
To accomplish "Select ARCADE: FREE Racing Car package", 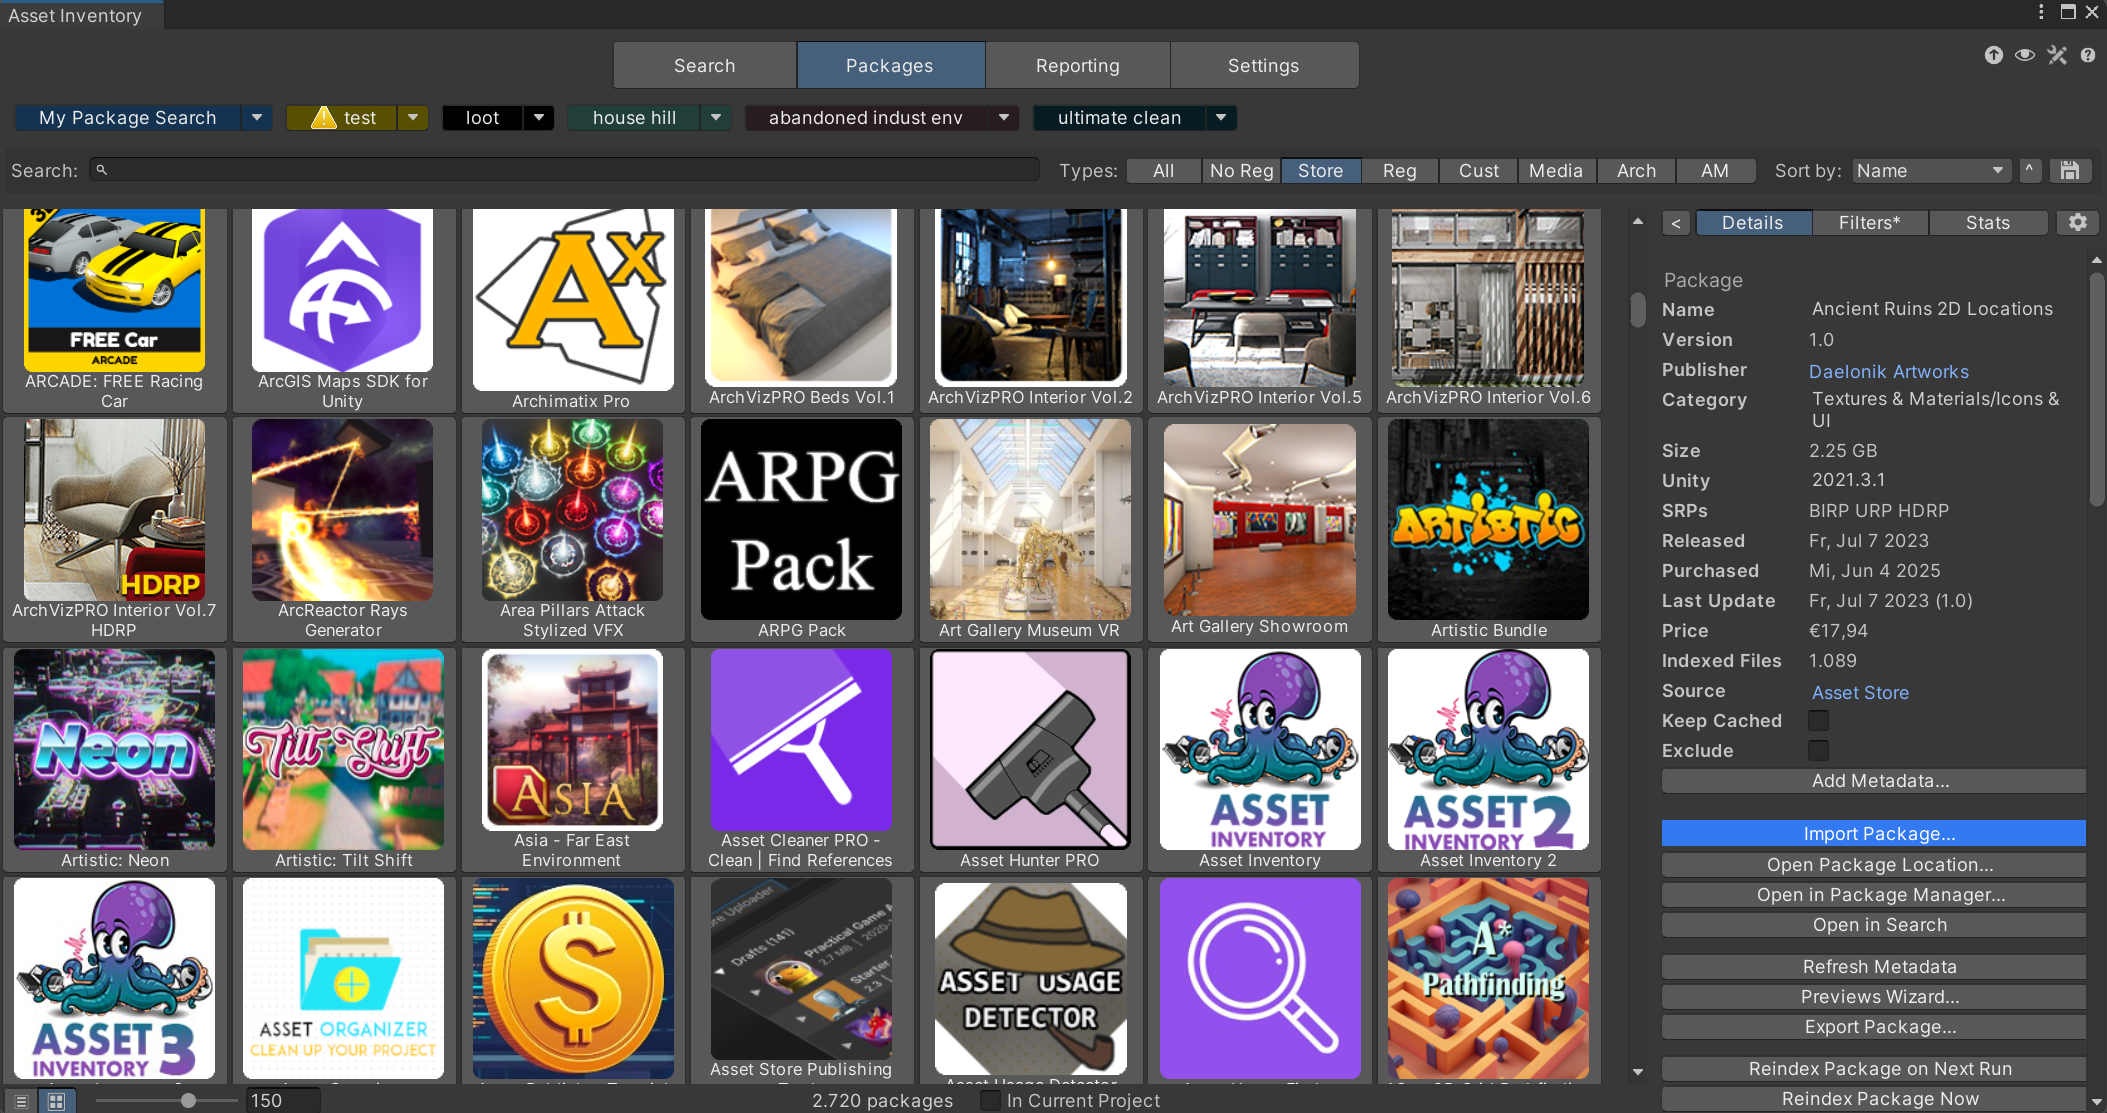I will (114, 310).
